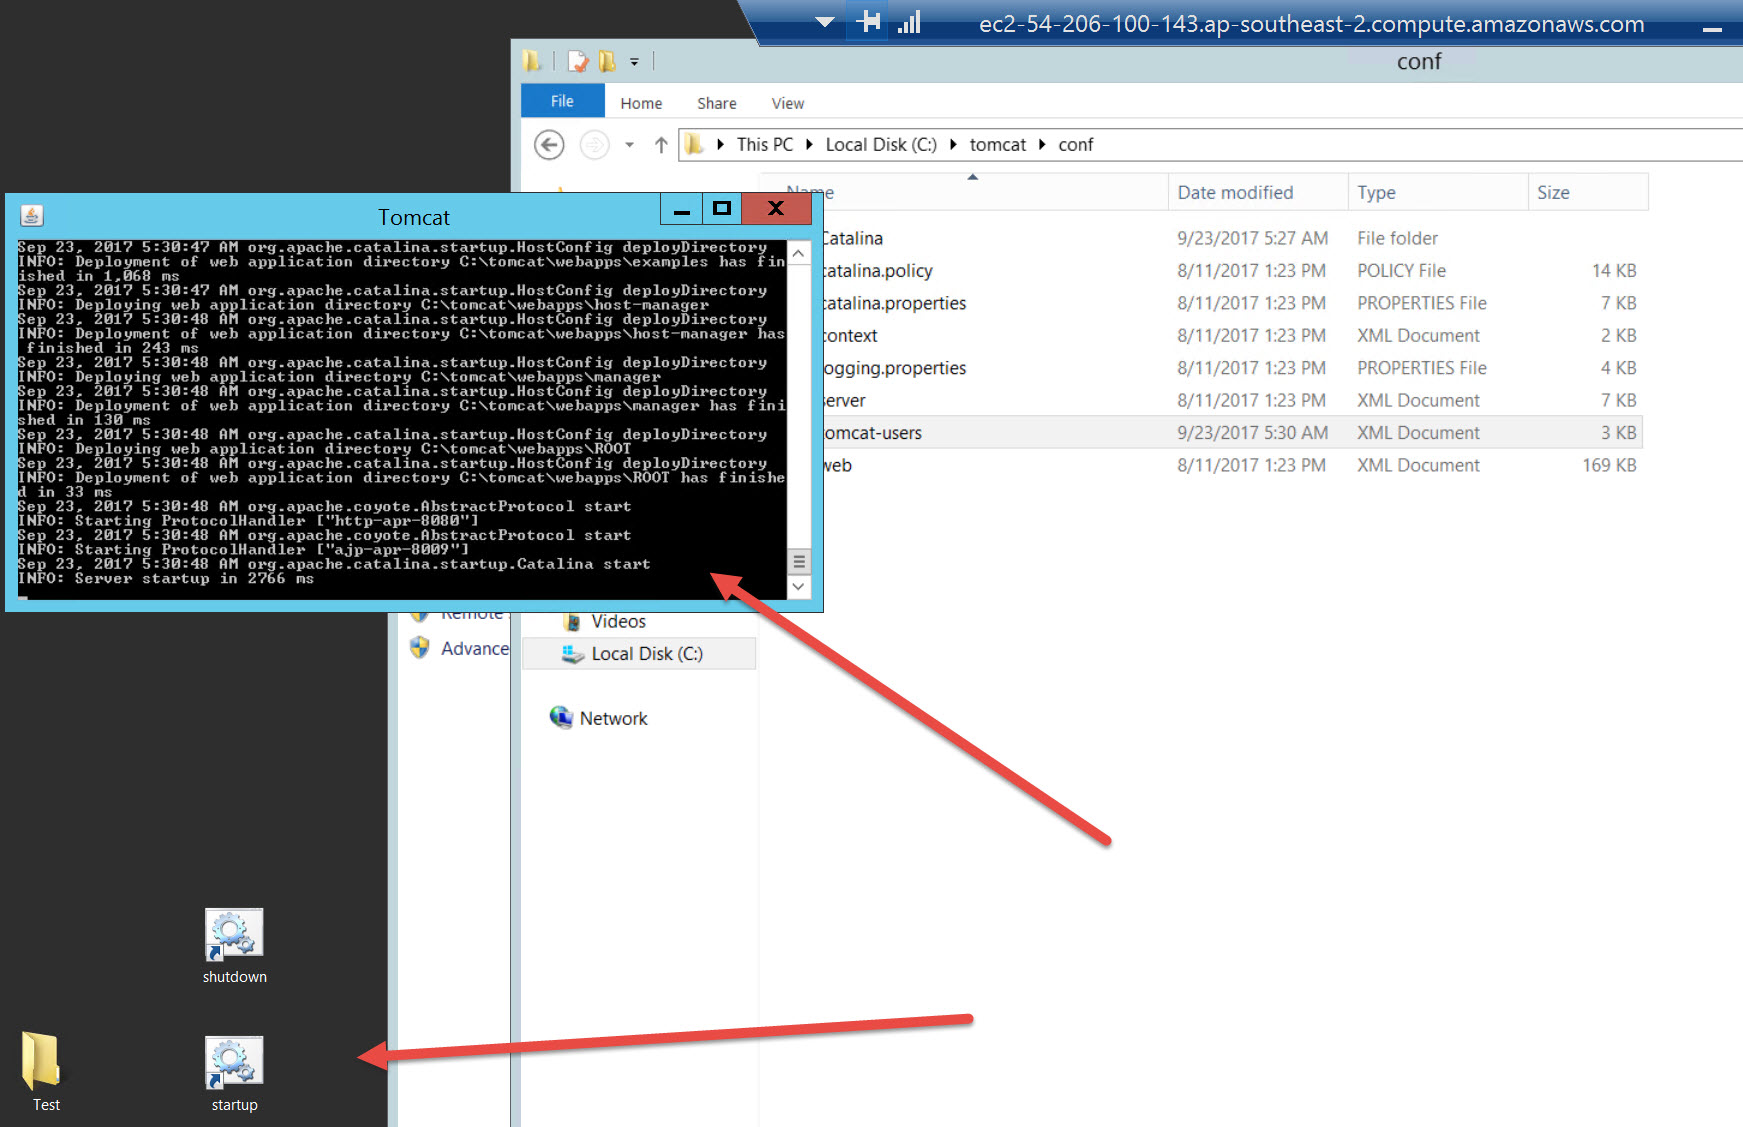Image resolution: width=1743 pixels, height=1127 pixels.
Task: Click the Properties icon in the quick access toolbar
Action: coord(578,62)
